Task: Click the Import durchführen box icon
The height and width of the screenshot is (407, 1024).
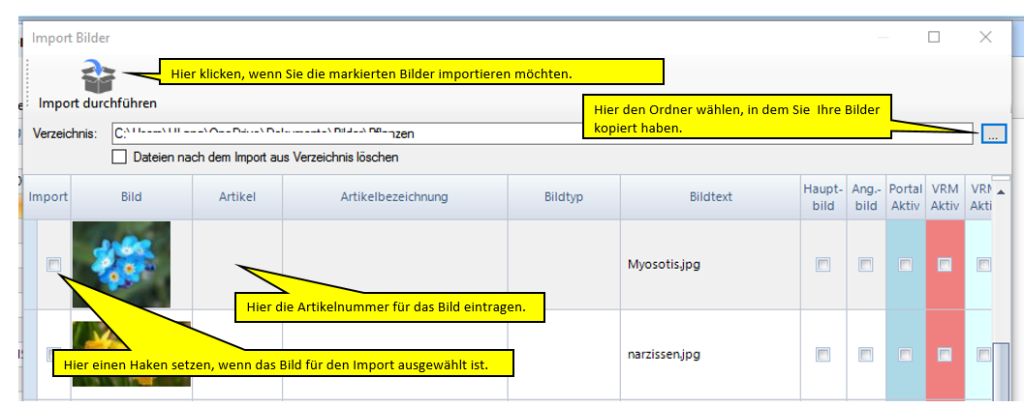Action: (98, 73)
